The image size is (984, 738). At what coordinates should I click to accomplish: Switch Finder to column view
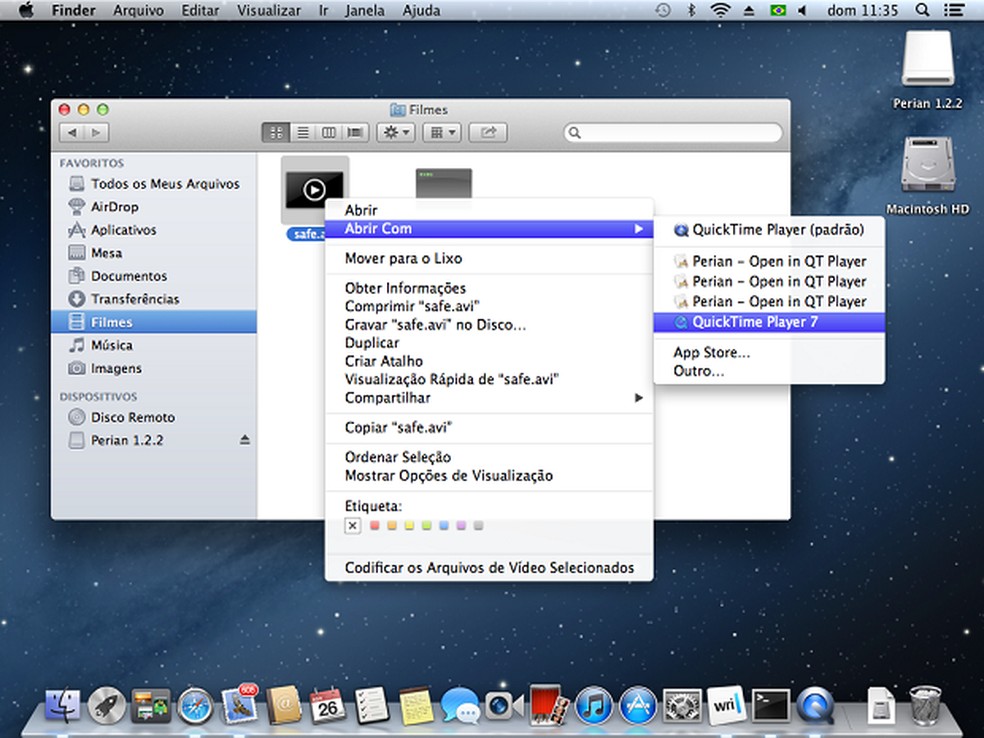point(328,132)
